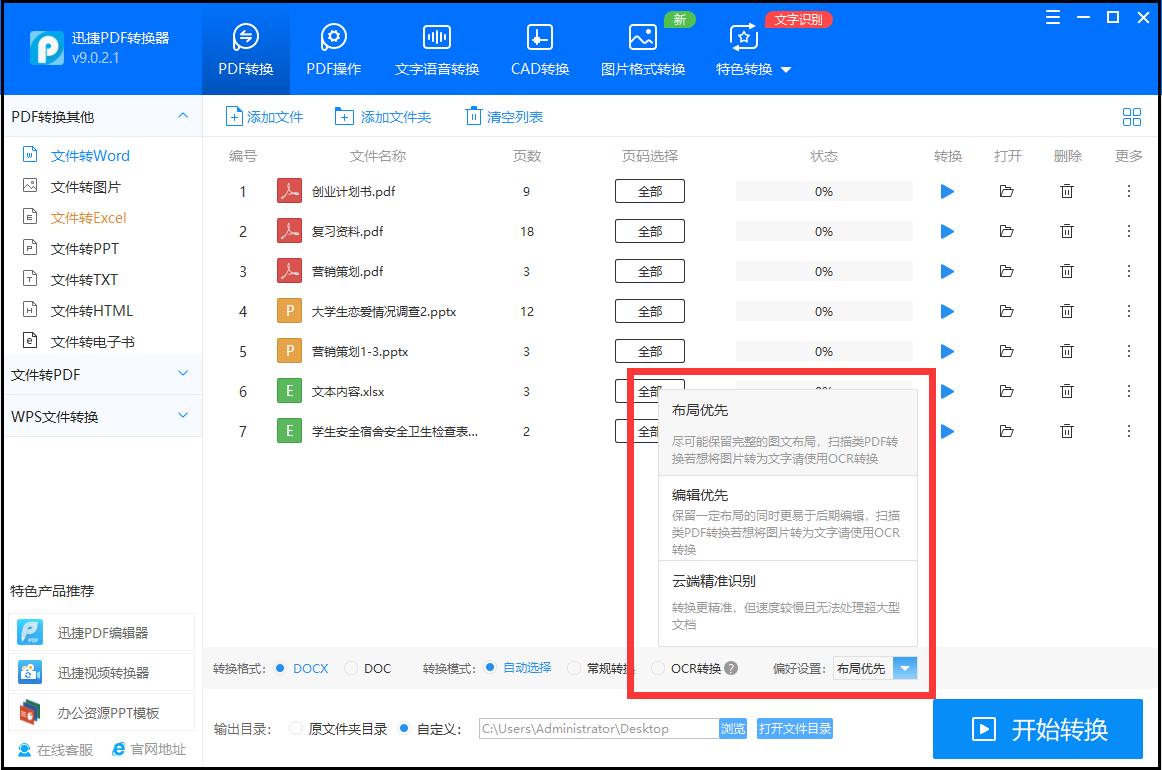Delete 复习资料.pdf using its trash icon
The image size is (1162, 770).
[1067, 231]
